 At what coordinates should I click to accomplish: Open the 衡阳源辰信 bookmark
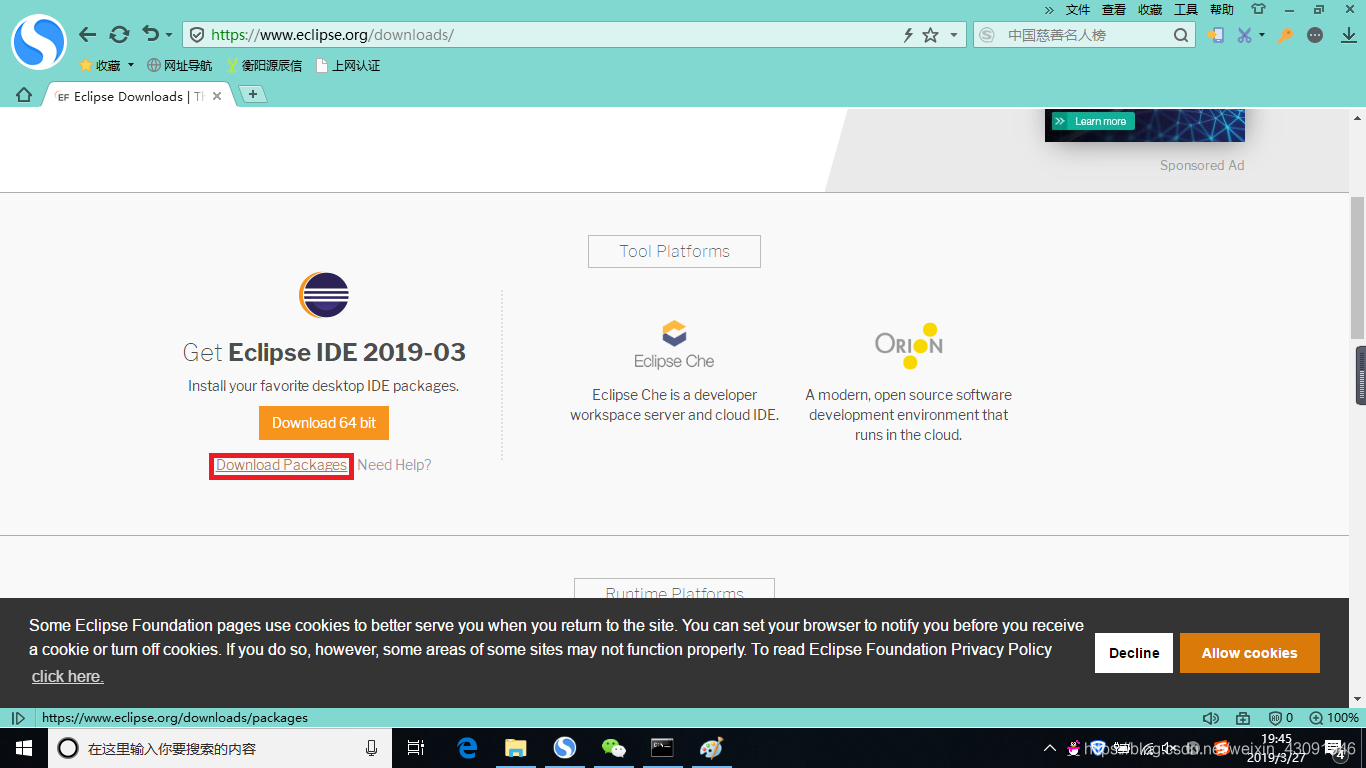(264, 66)
